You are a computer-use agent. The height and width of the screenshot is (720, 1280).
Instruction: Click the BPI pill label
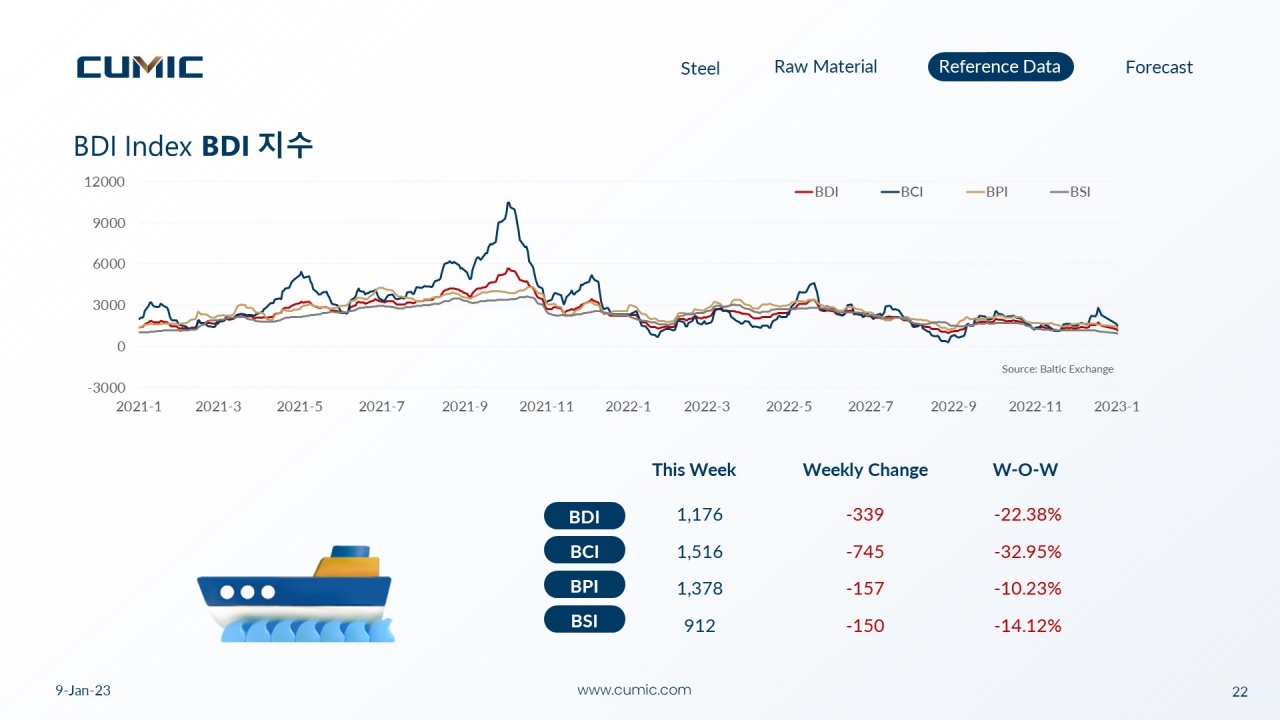click(x=584, y=585)
